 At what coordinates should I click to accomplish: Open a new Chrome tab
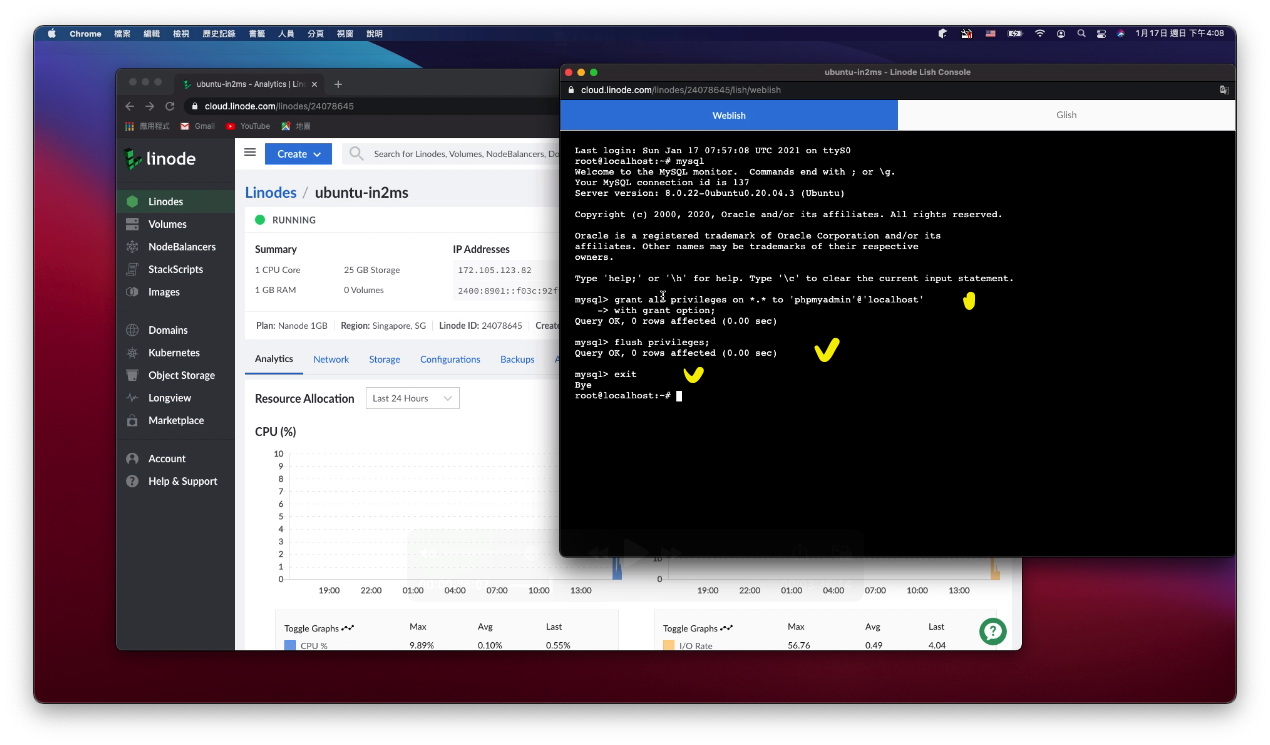pyautogui.click(x=338, y=84)
